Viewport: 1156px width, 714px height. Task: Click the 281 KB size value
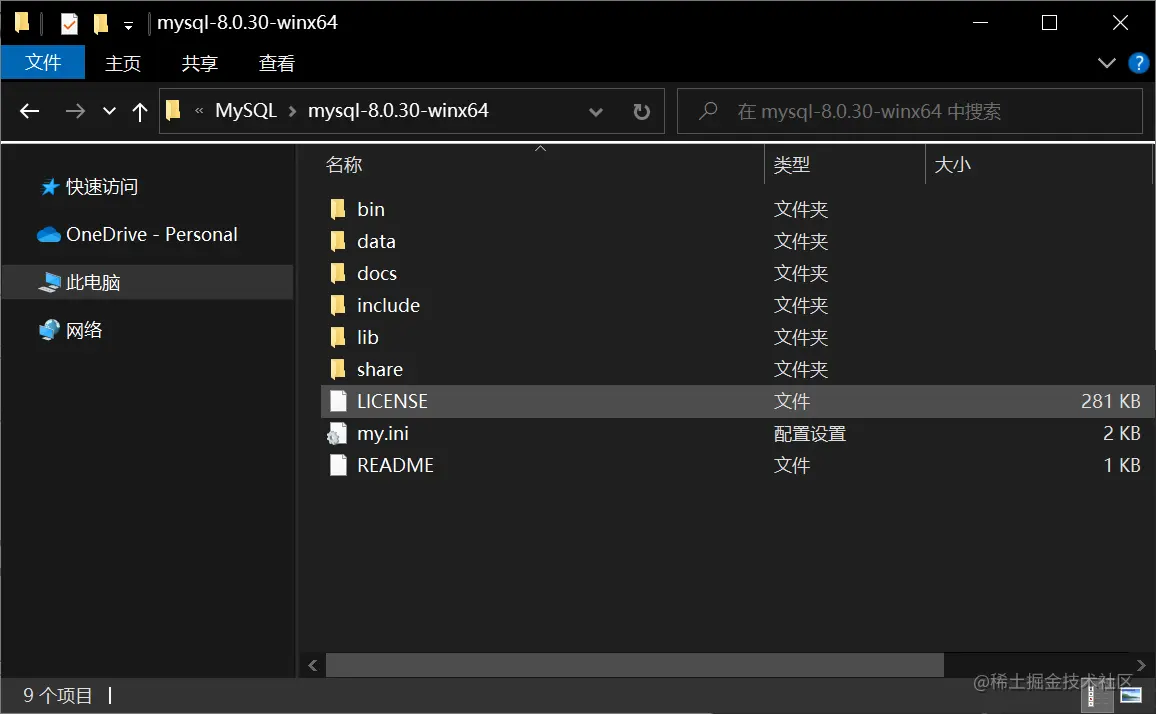(x=1110, y=401)
